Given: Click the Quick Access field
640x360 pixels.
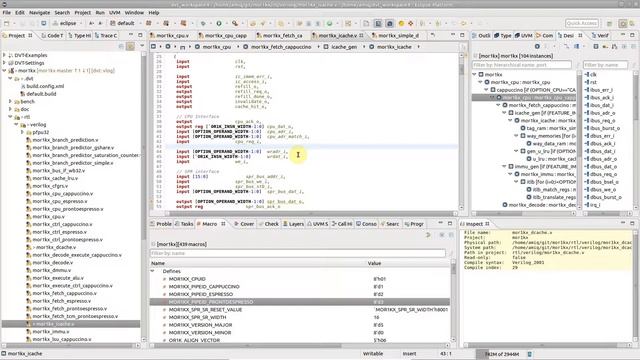Looking at the screenshot, I should coord(582,23).
